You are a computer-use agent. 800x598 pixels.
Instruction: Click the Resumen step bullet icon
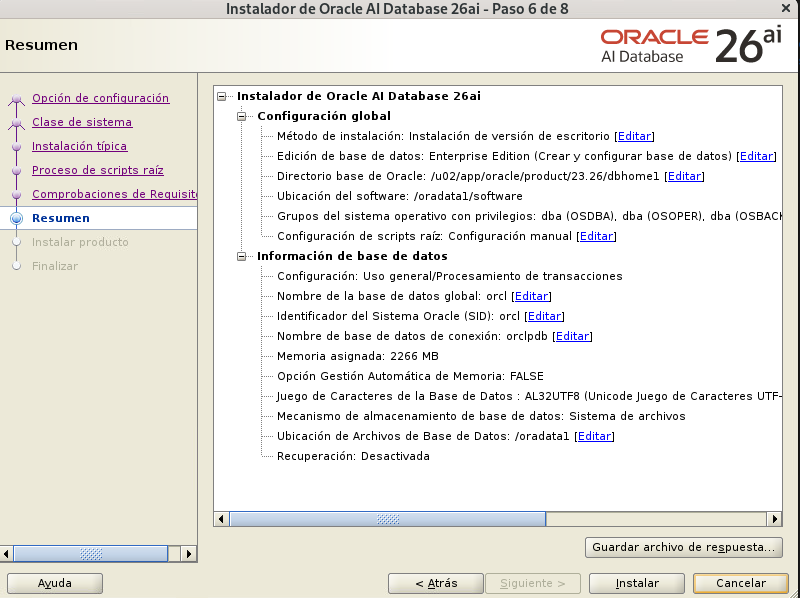[x=16, y=218]
